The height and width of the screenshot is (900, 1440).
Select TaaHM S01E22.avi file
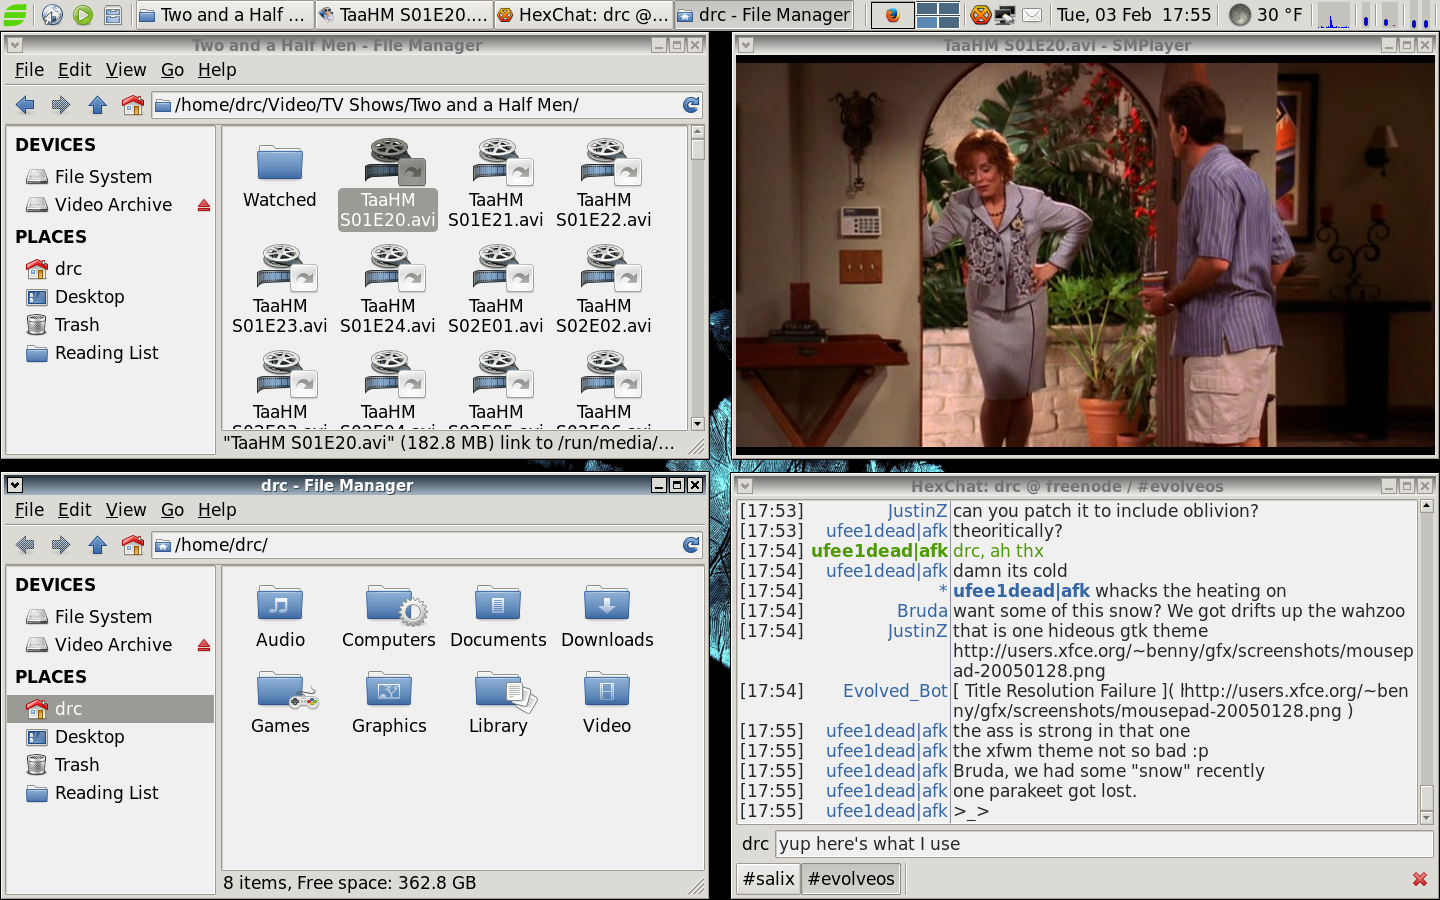pyautogui.click(x=604, y=185)
